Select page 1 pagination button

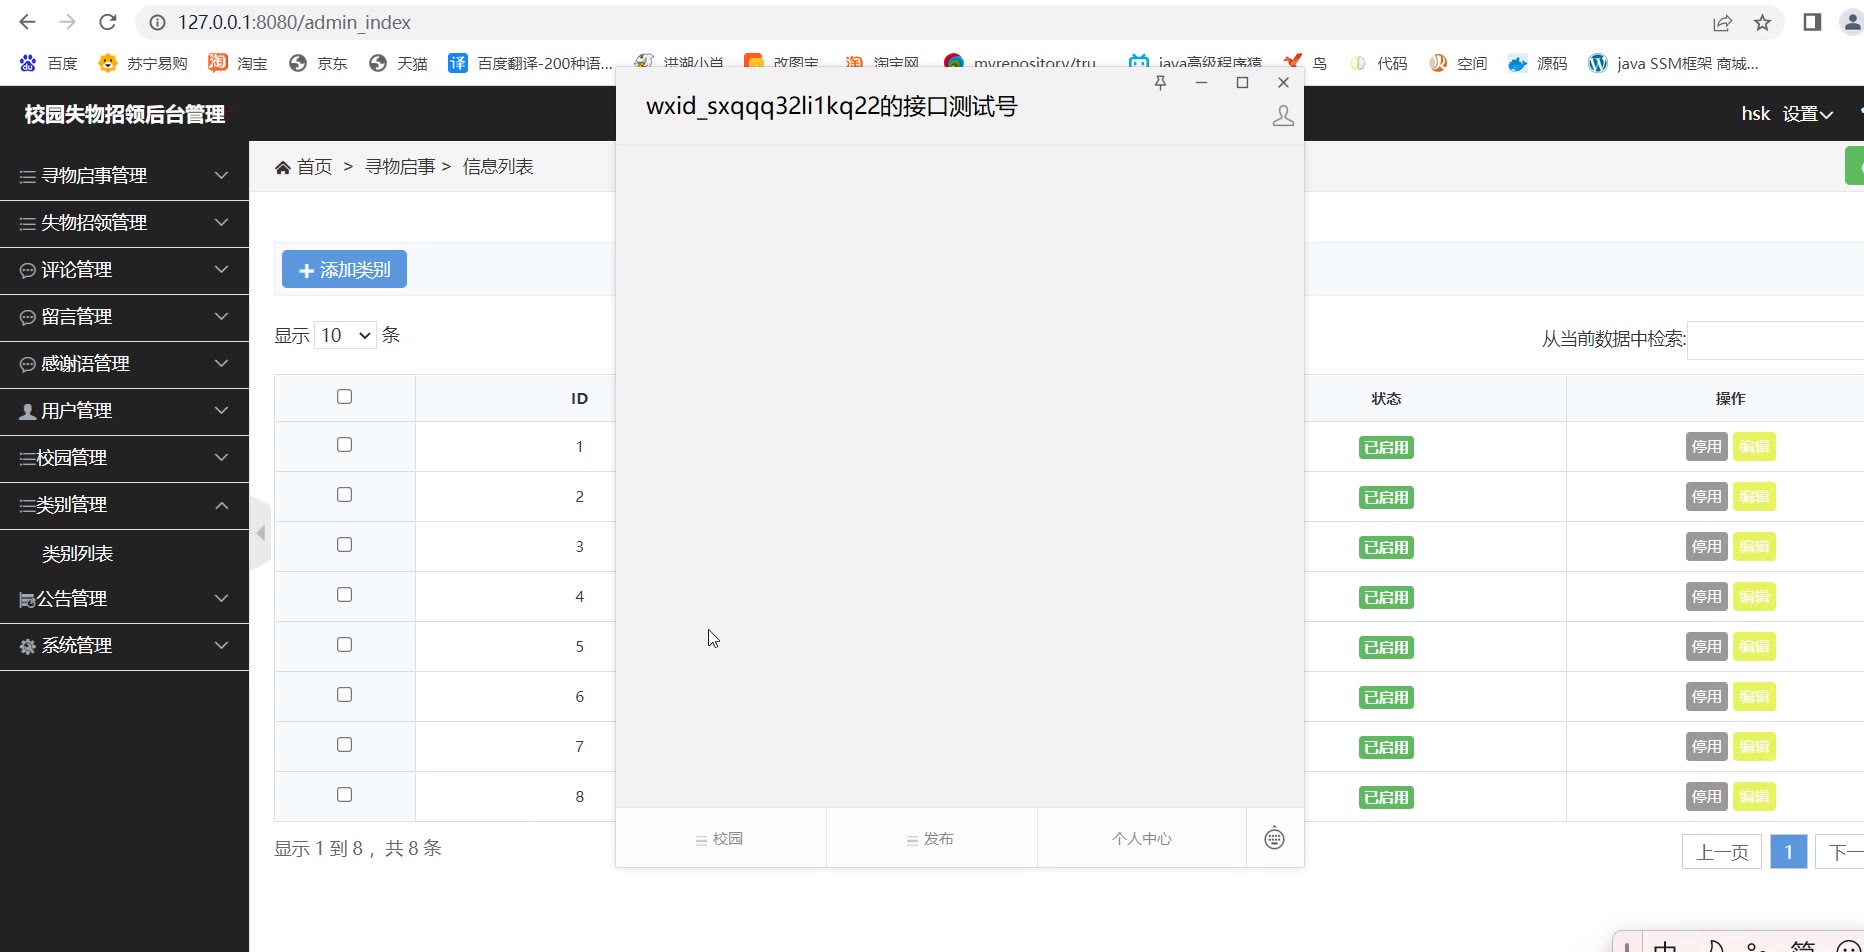(1788, 852)
